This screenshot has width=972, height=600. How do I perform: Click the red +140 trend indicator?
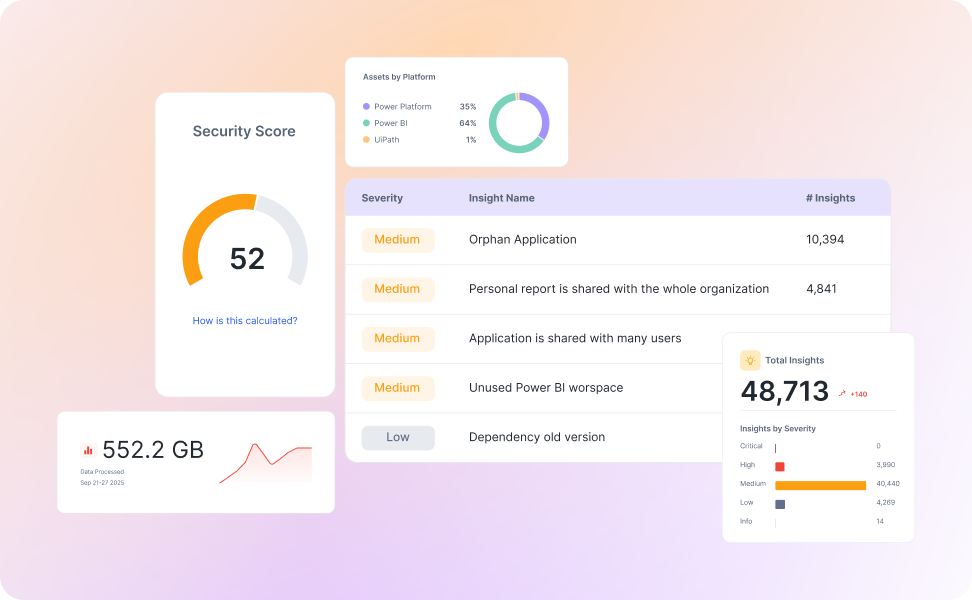857,394
